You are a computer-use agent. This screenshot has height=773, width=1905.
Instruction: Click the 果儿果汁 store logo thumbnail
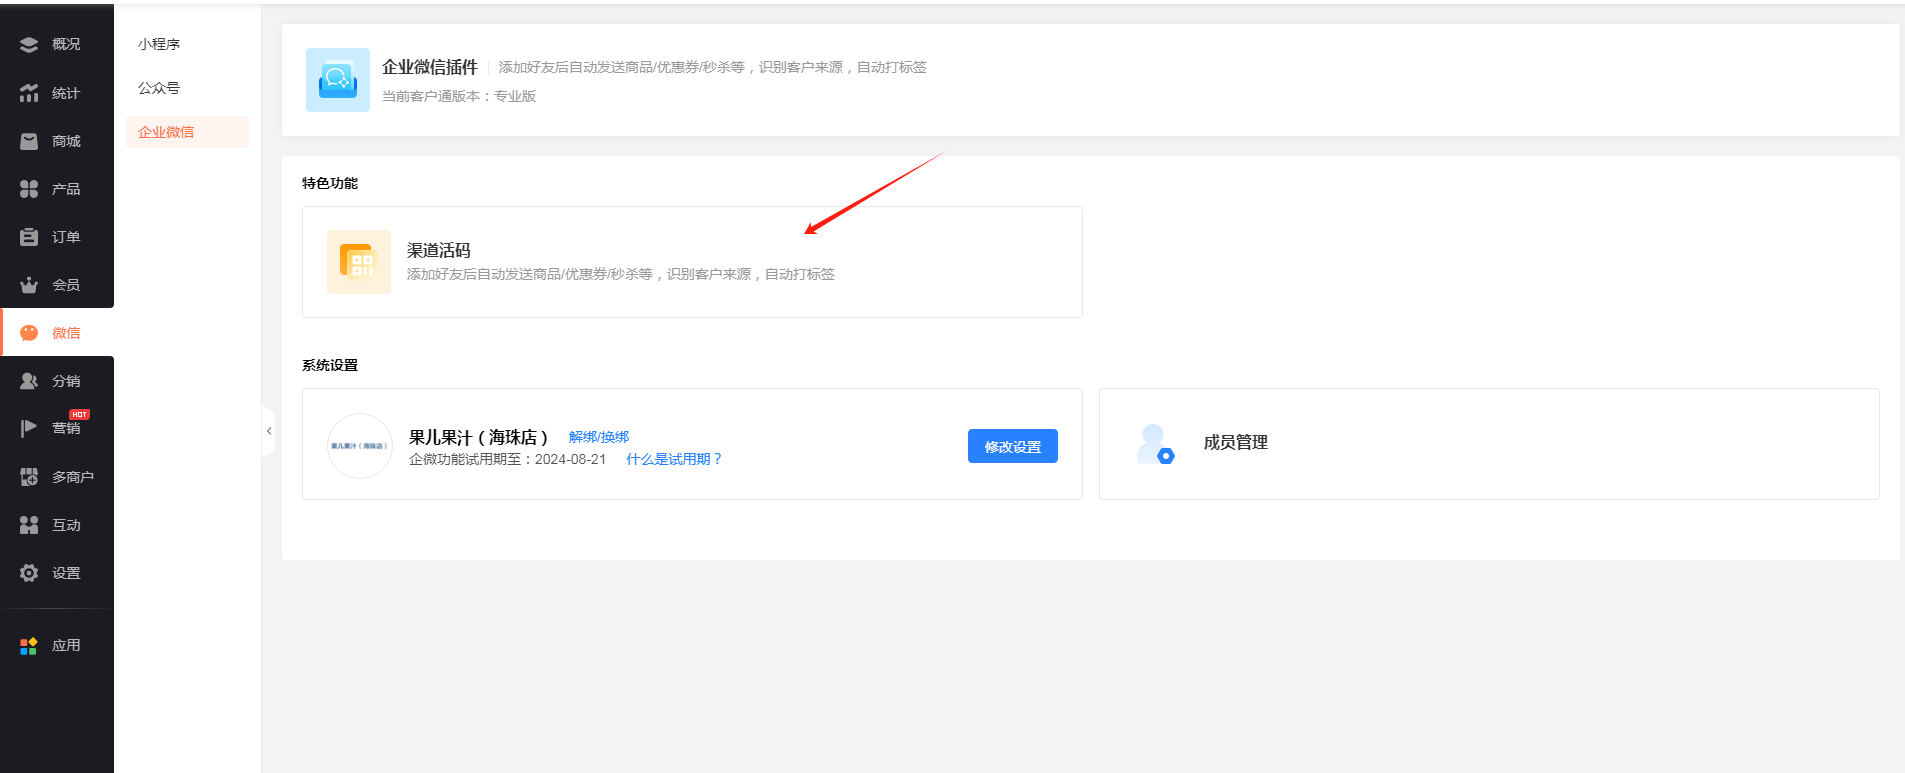coord(360,446)
